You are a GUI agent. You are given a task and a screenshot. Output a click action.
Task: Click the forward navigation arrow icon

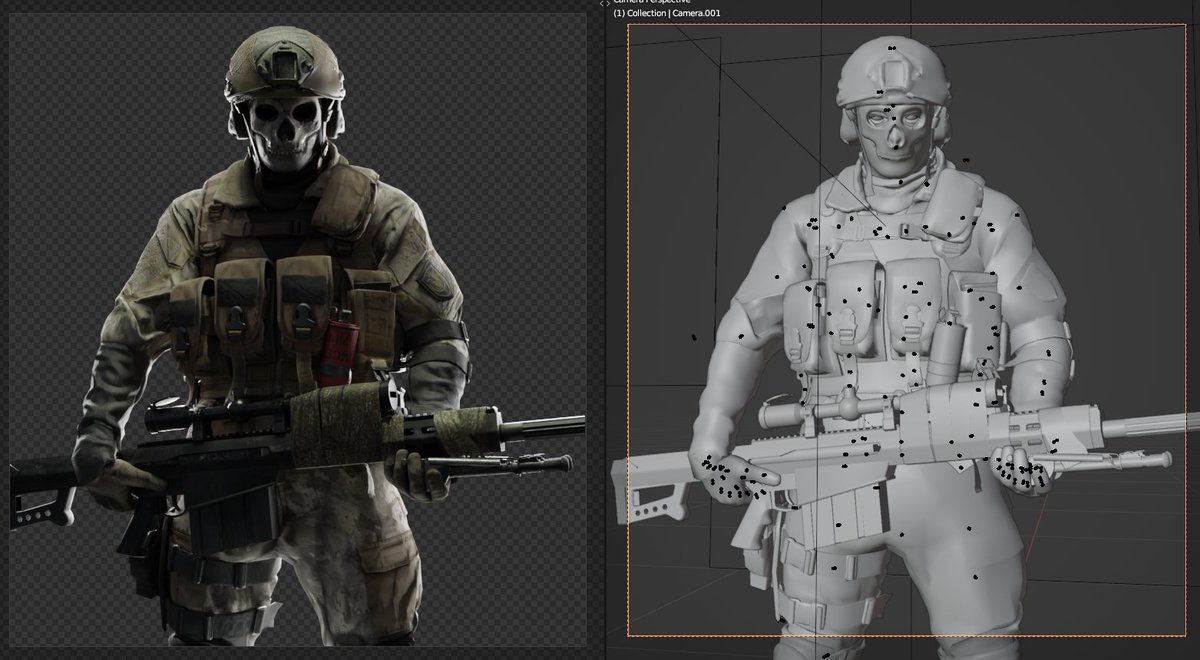click(x=610, y=3)
